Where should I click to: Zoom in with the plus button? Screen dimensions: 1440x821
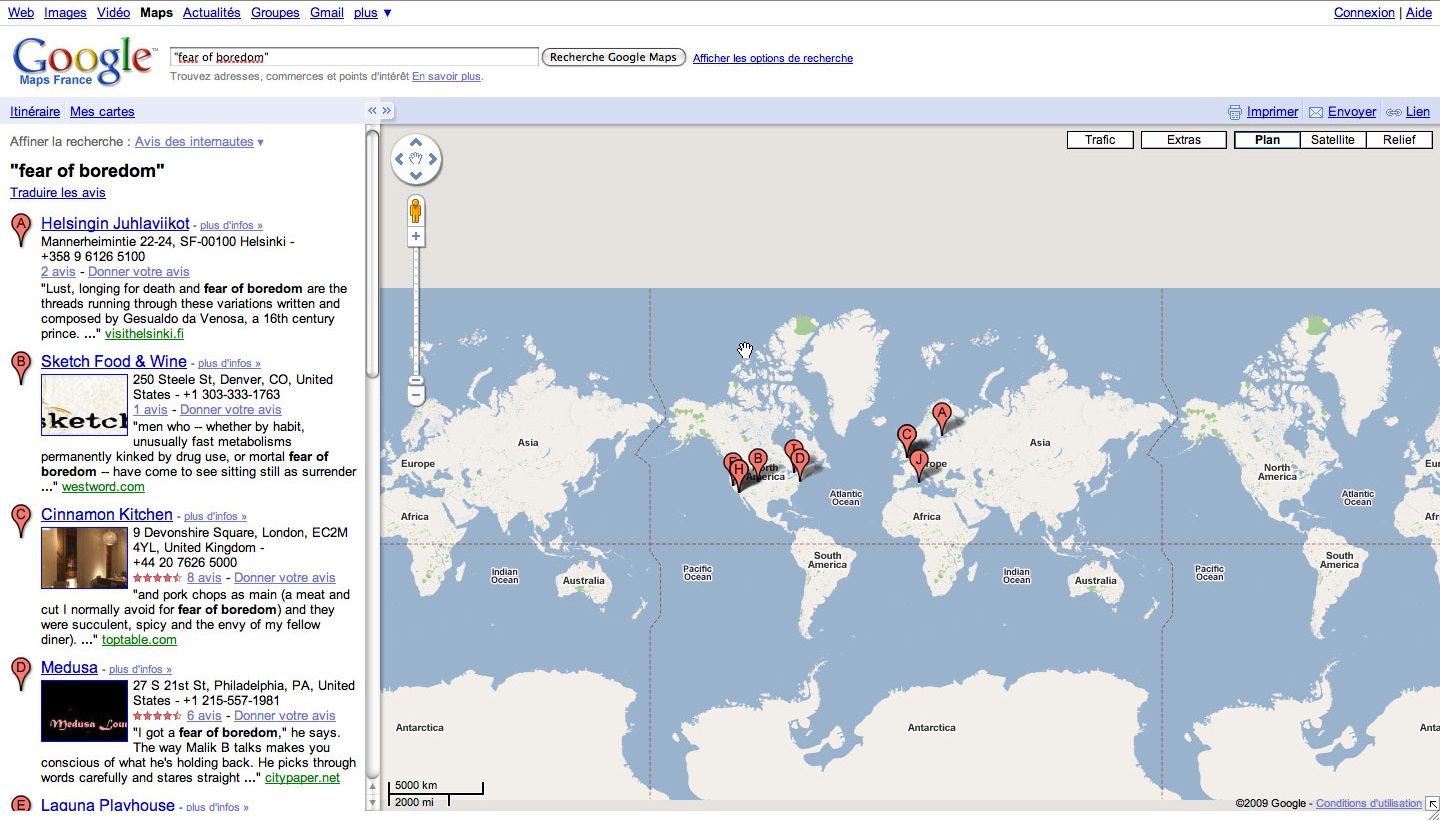pyautogui.click(x=416, y=237)
